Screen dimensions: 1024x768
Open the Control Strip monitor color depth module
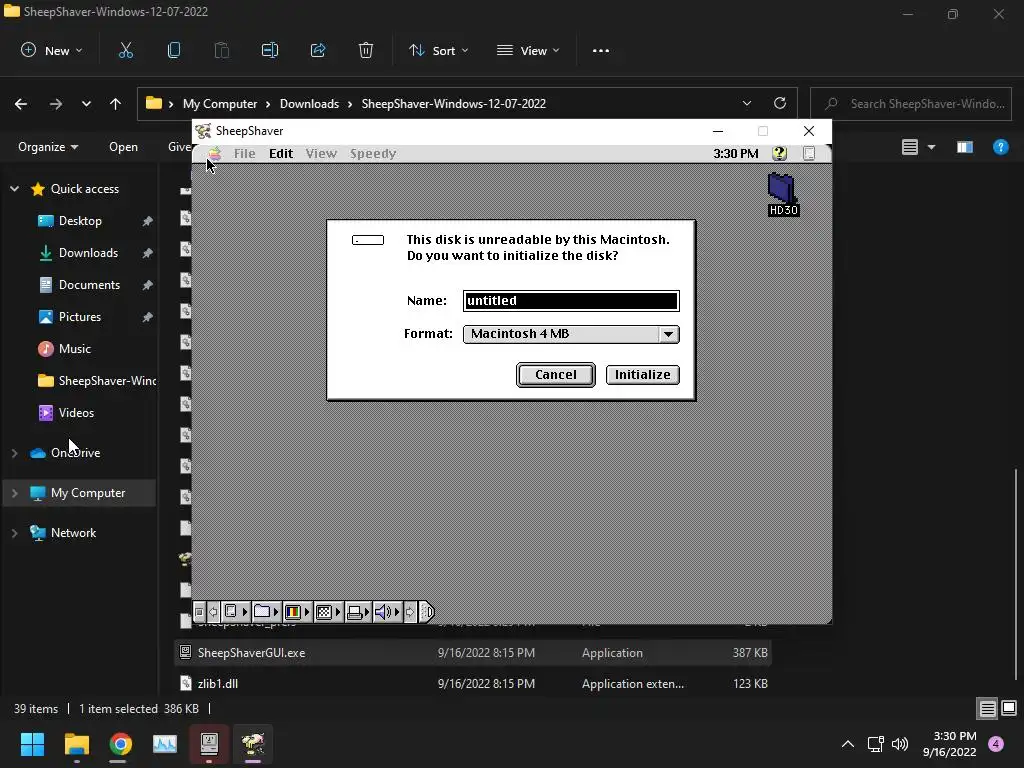297,612
